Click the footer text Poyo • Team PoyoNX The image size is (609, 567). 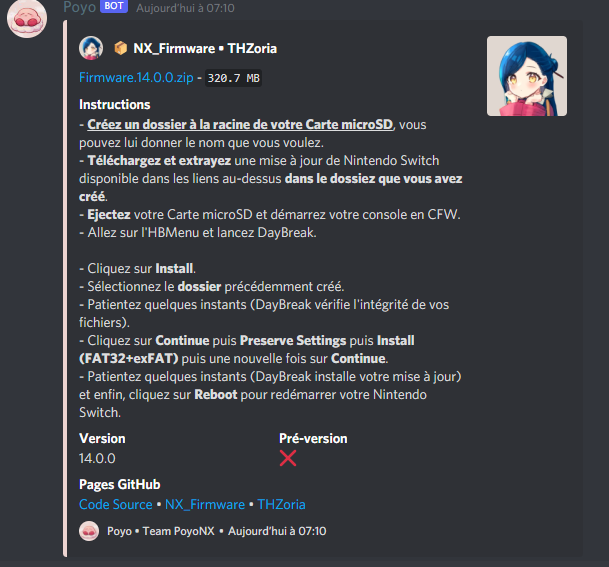tap(161, 531)
